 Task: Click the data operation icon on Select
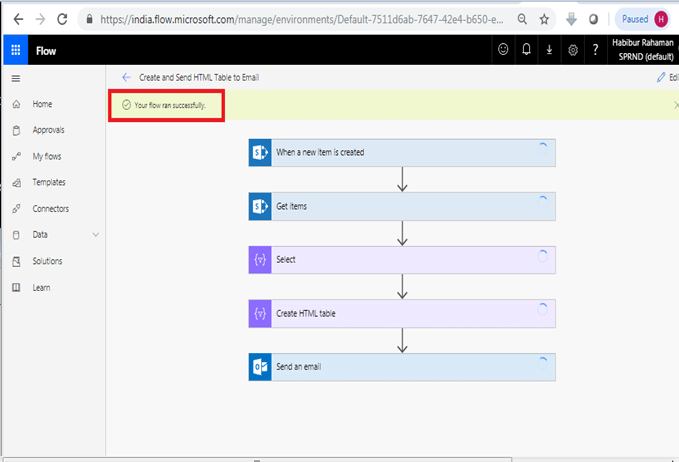[x=260, y=260]
